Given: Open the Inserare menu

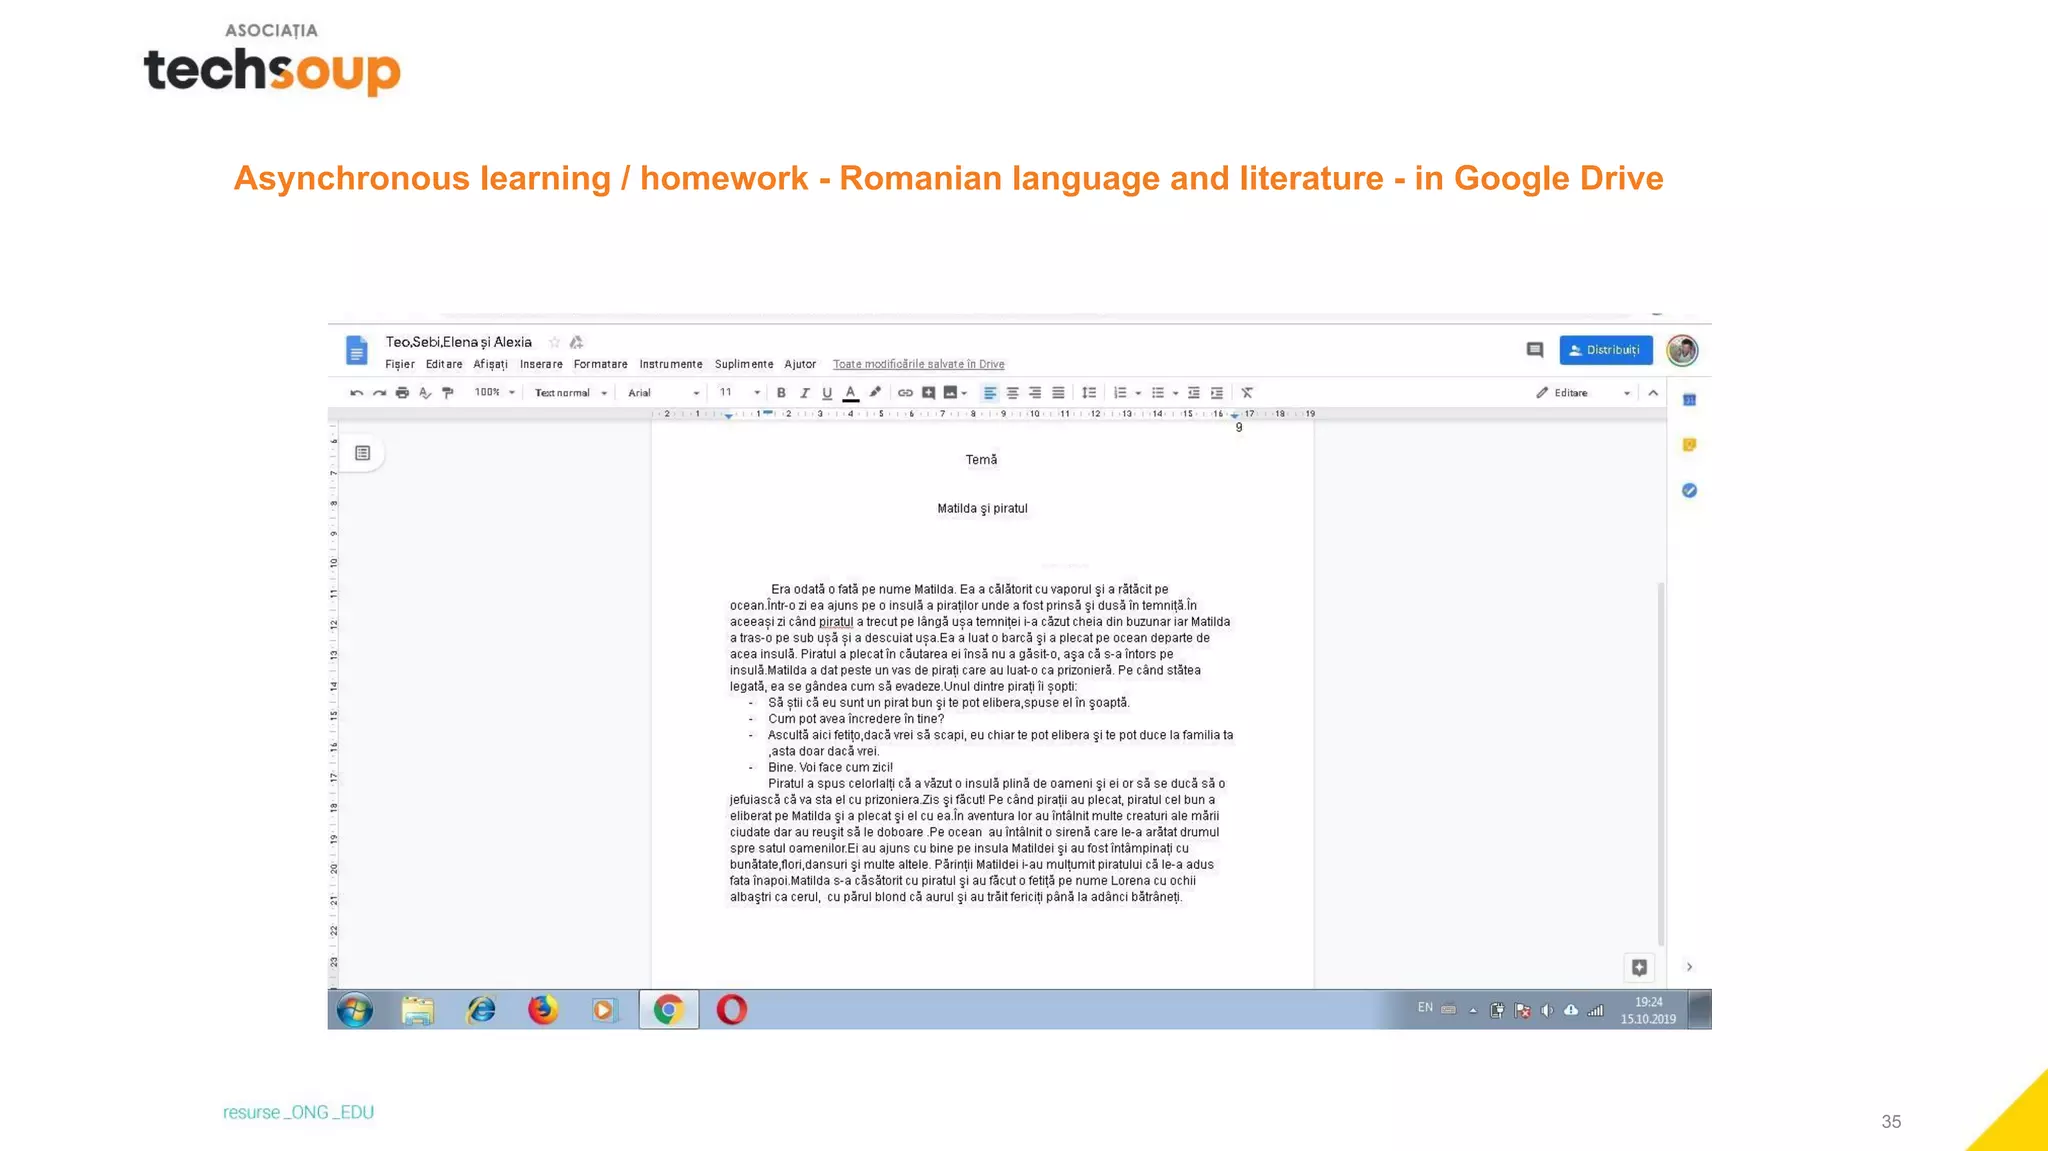Looking at the screenshot, I should (541, 364).
